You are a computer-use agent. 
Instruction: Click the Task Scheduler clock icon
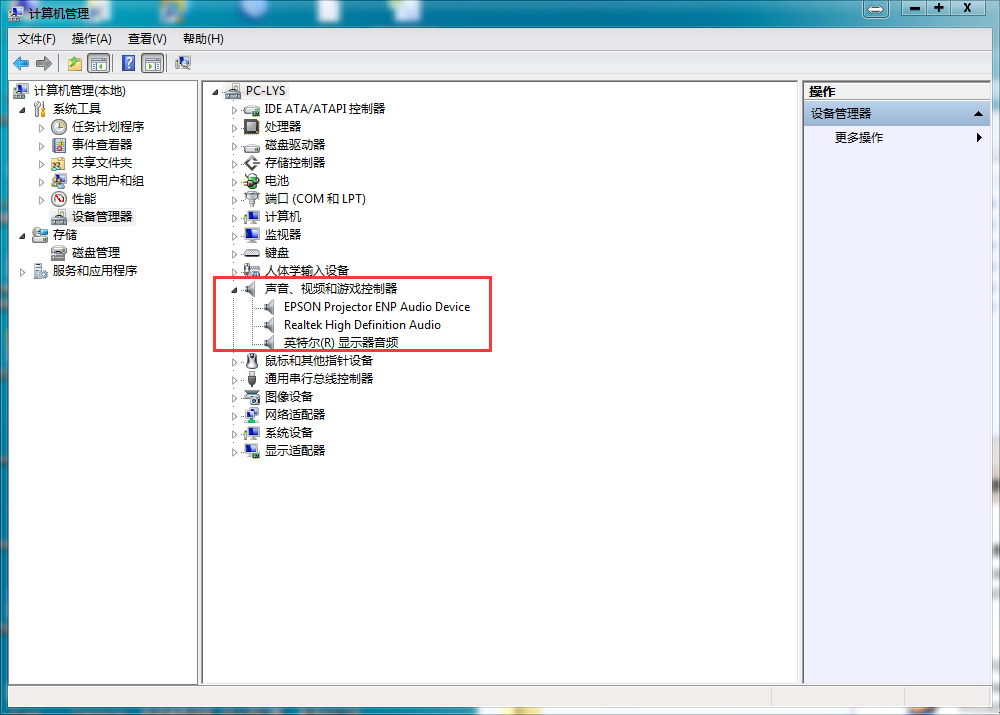coord(59,127)
